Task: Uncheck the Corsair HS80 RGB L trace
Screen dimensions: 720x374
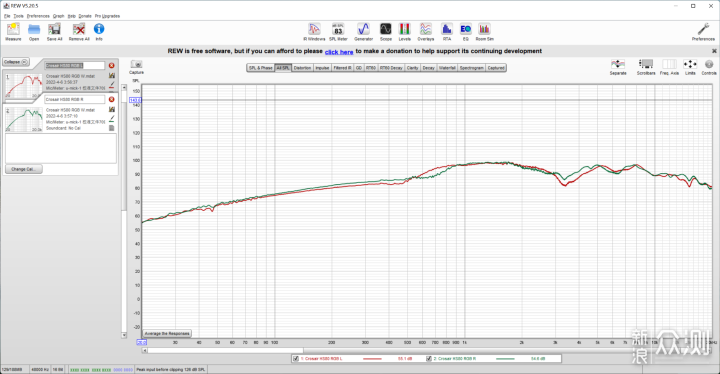Action: (296, 358)
